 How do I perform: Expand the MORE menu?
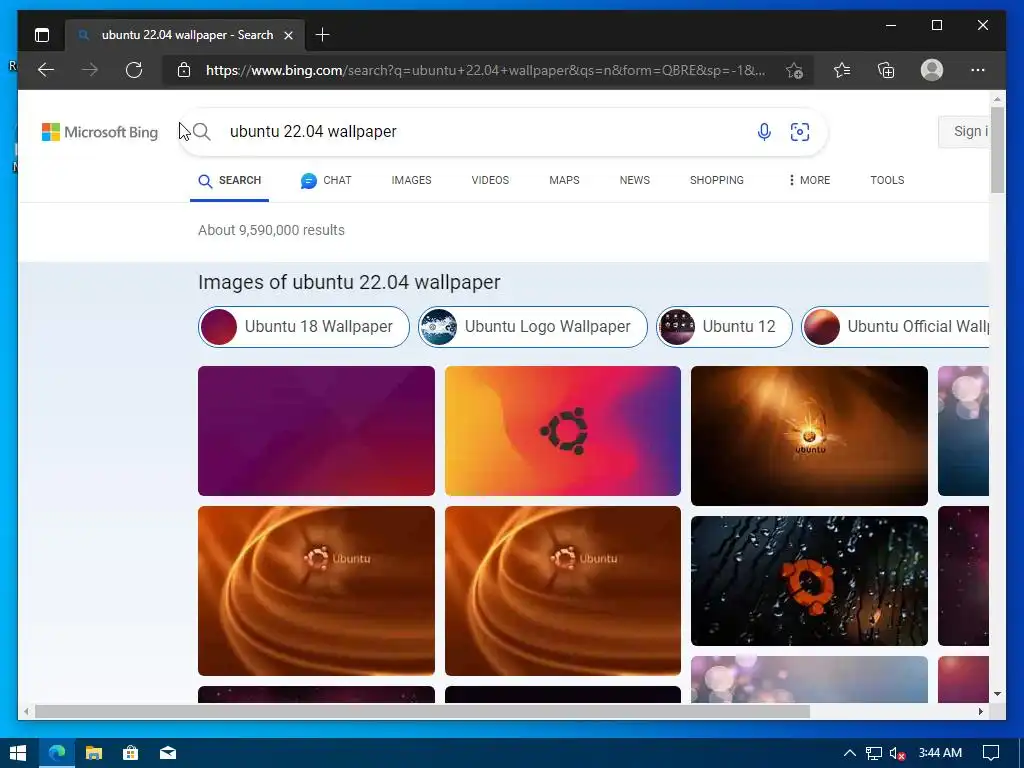point(809,180)
